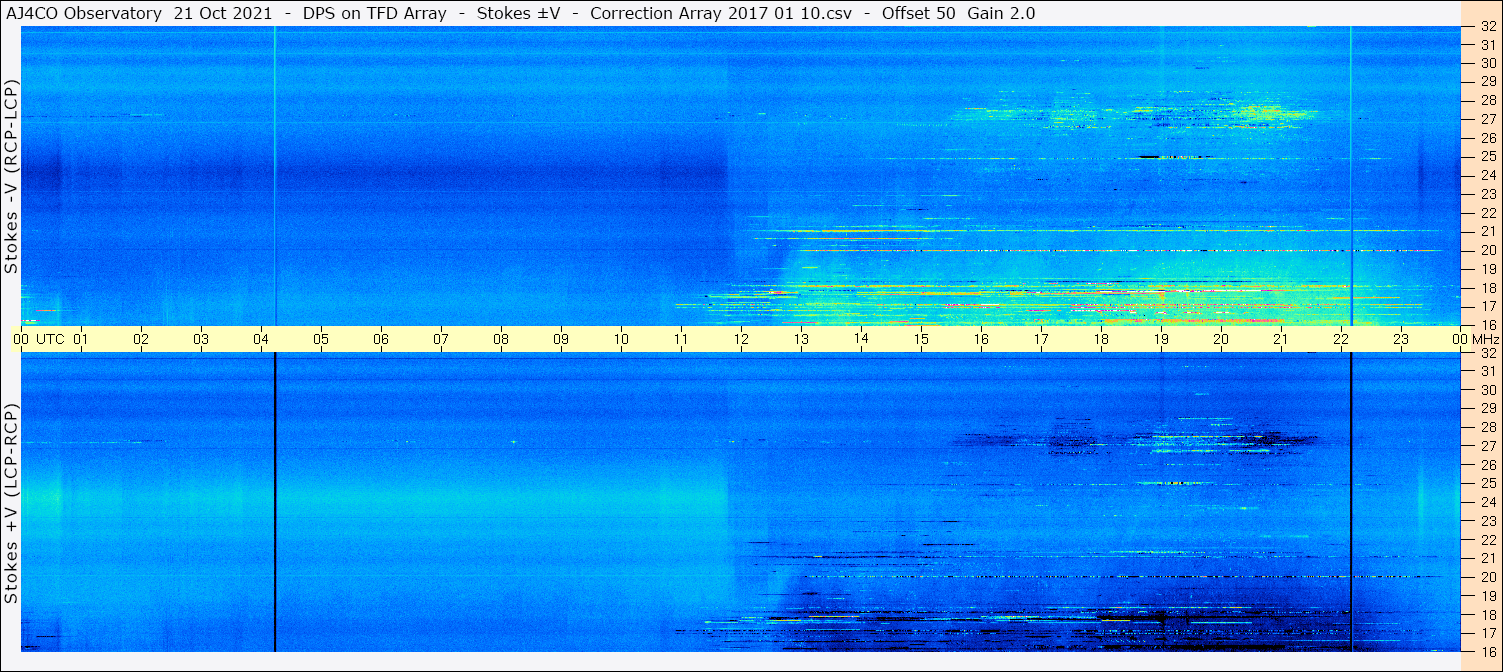Click the '00 UTC' start time label
This screenshot has height=672, width=1503.
[x=39, y=340]
